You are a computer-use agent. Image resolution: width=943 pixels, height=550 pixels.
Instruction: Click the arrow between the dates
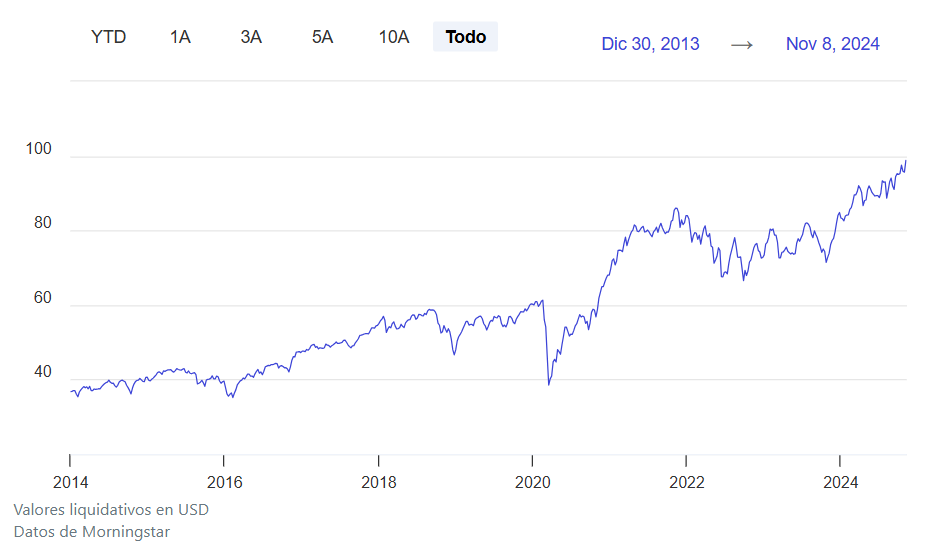click(741, 44)
